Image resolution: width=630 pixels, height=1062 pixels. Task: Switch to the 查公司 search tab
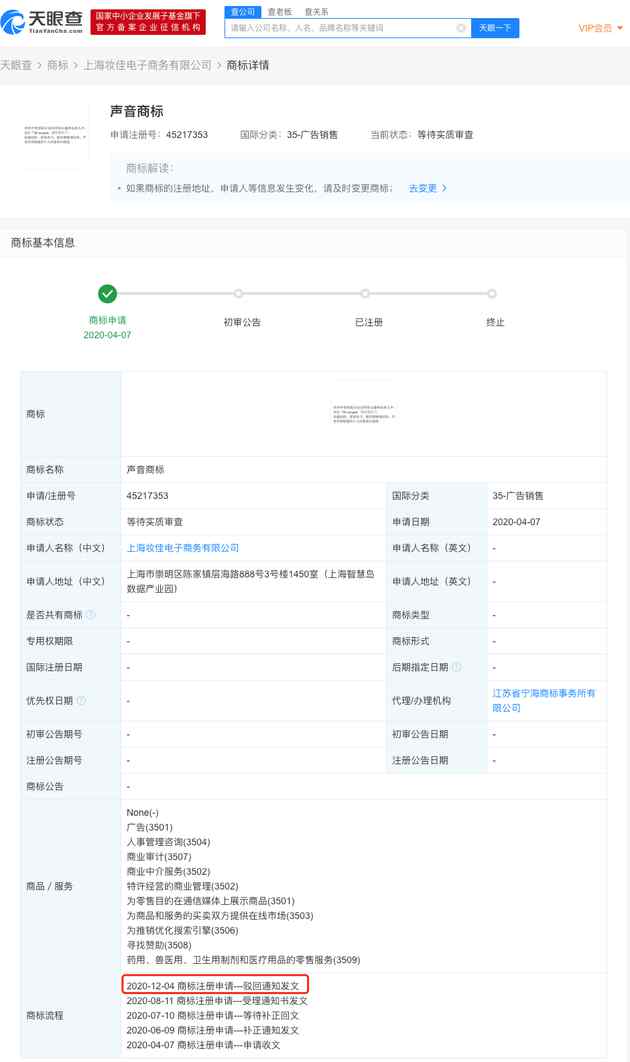click(x=241, y=12)
